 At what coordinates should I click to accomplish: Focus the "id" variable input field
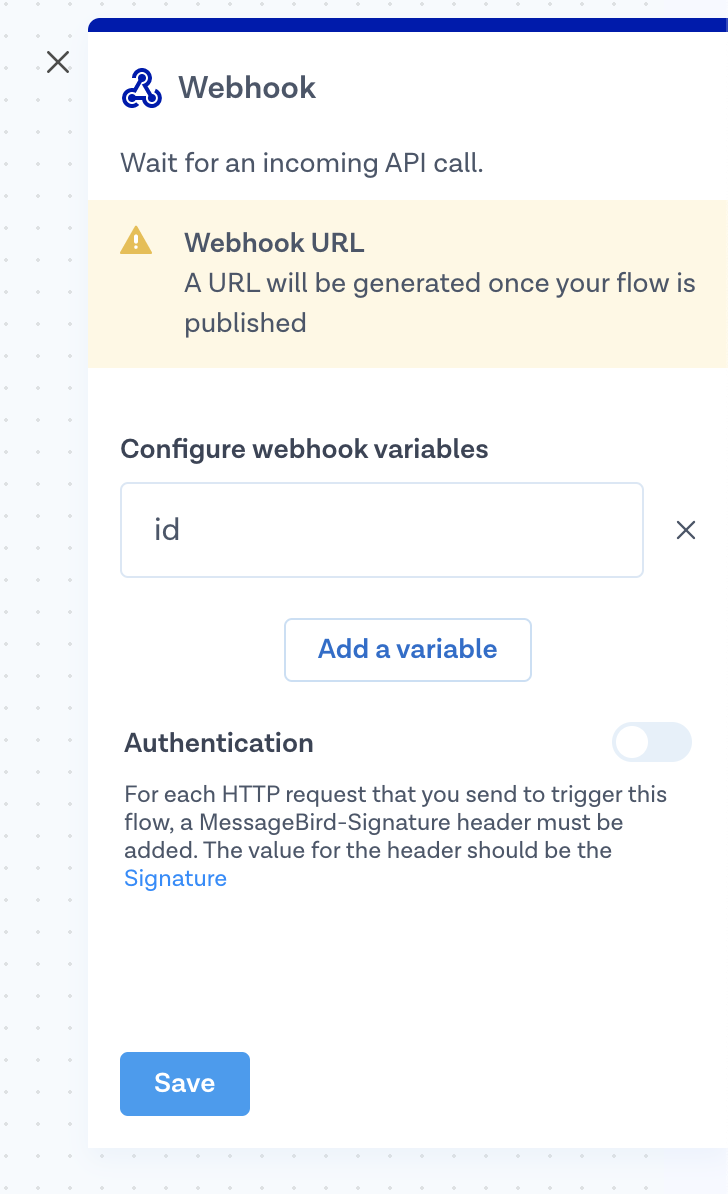pyautogui.click(x=381, y=530)
